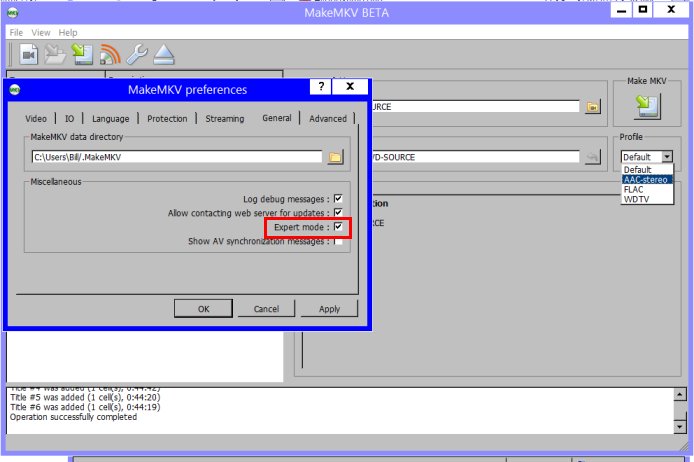Switch to the Advanced tab

point(328,119)
